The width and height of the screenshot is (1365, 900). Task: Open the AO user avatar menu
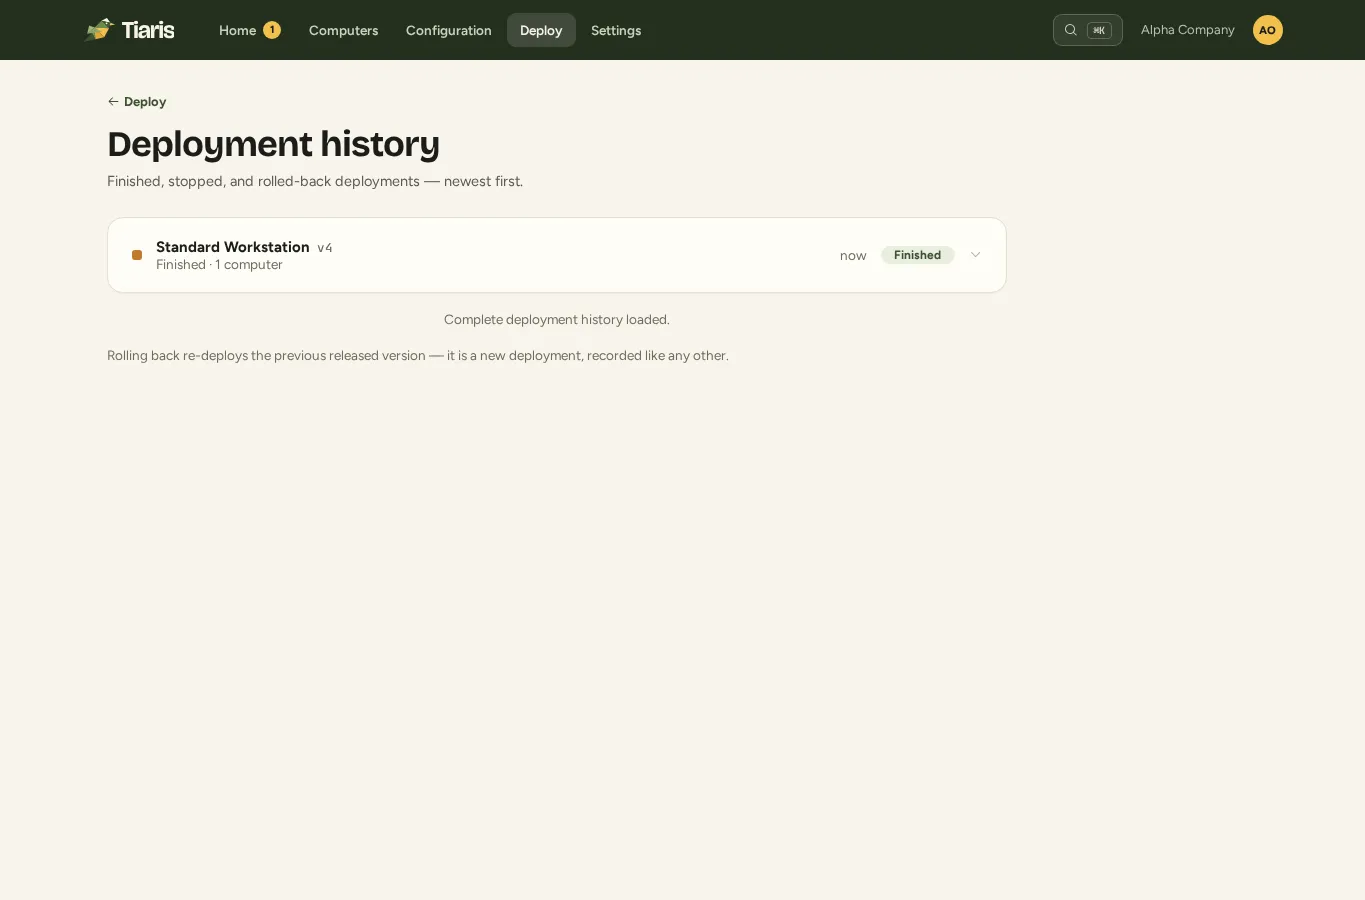tap(1267, 30)
